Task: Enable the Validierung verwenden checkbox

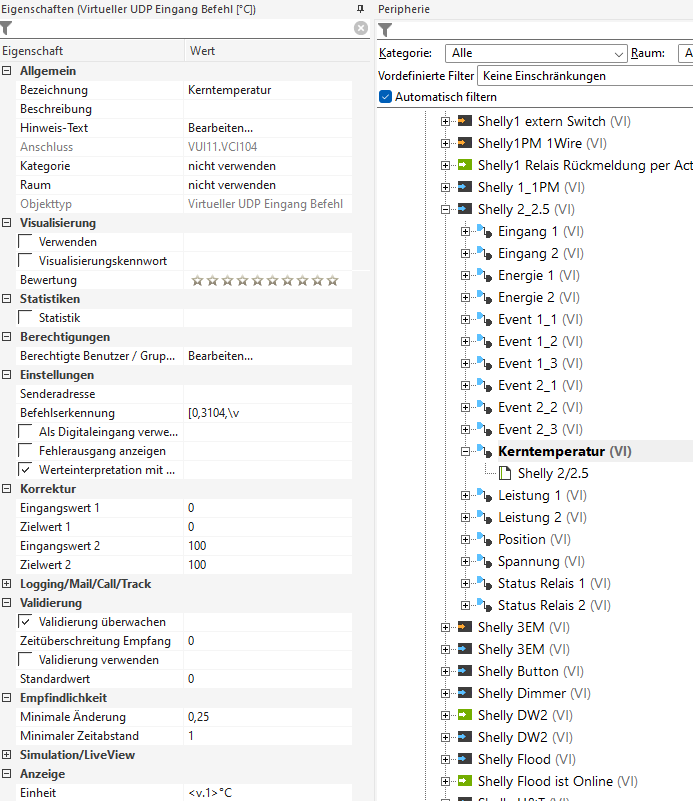Action: (x=26, y=659)
